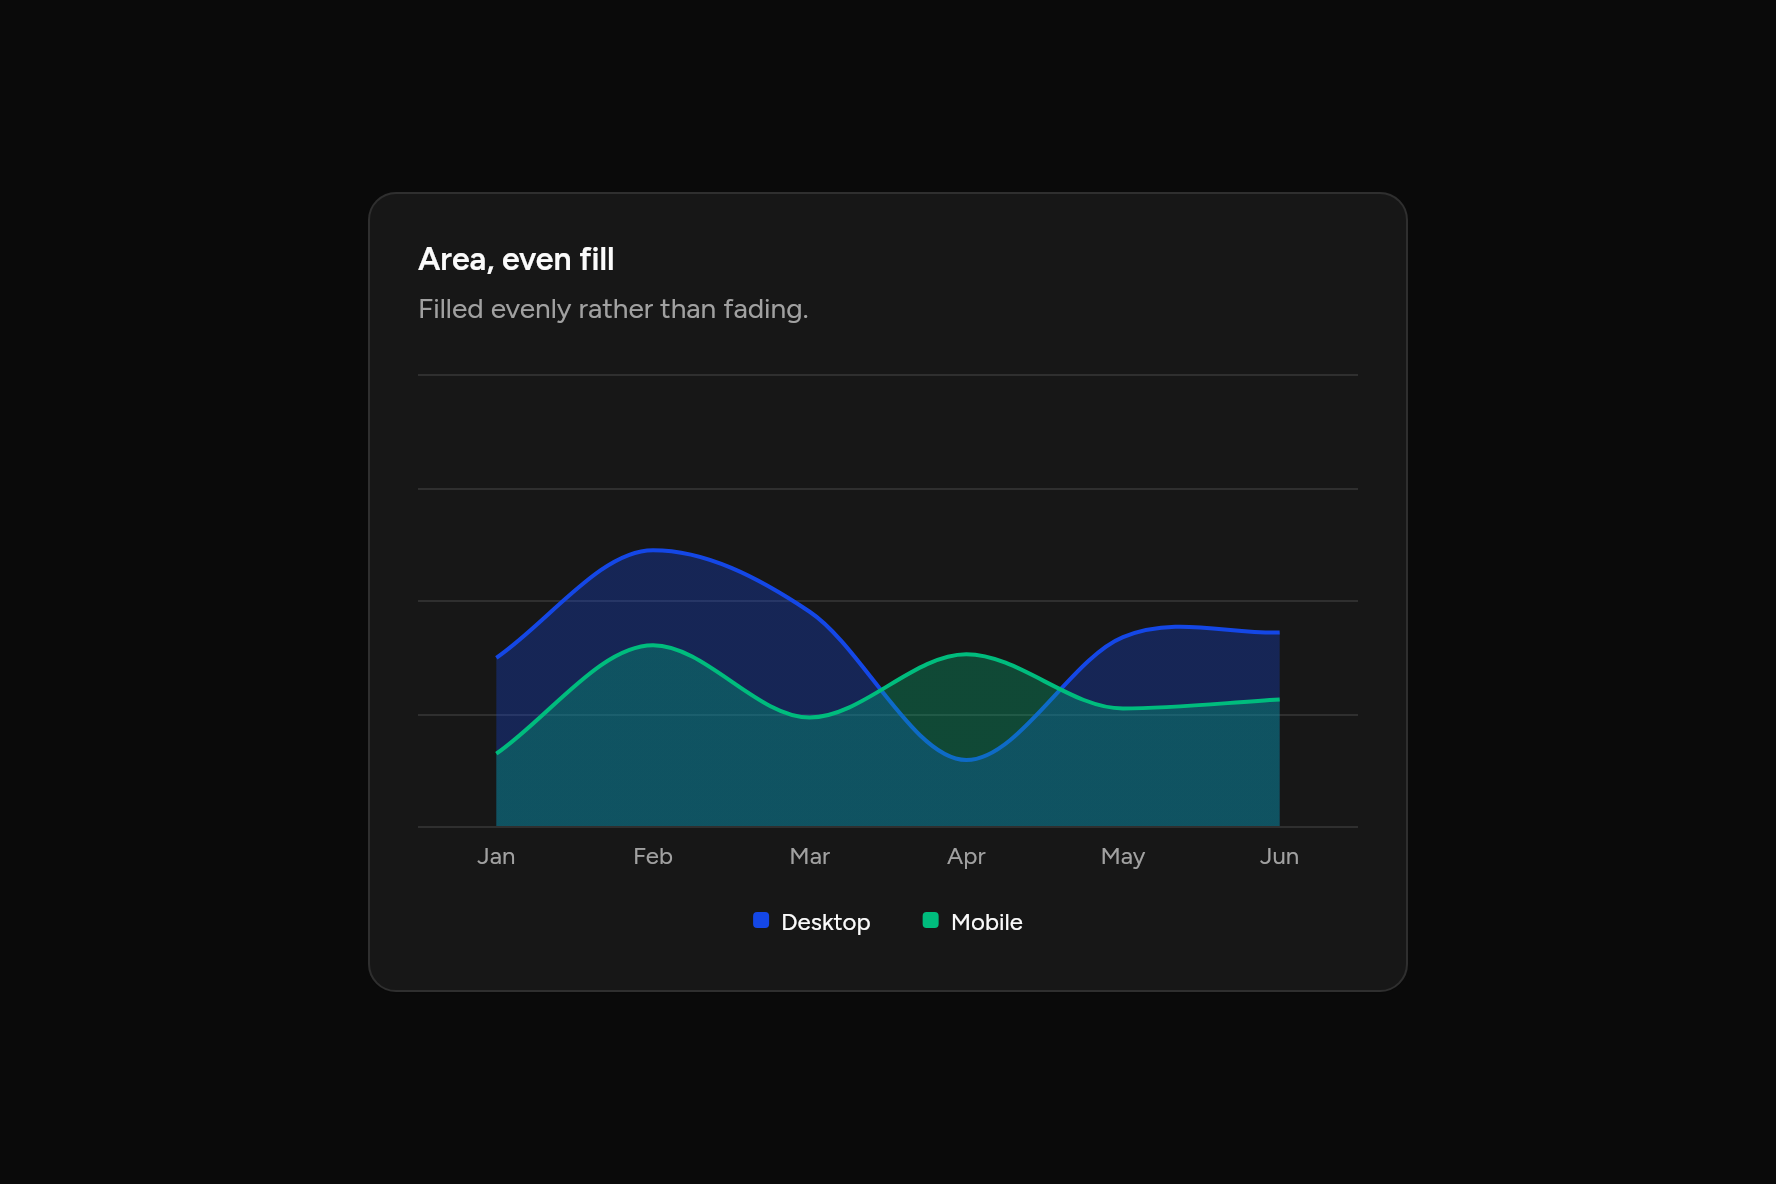Click the Jun axis label
1776x1184 pixels.
pos(1279,856)
